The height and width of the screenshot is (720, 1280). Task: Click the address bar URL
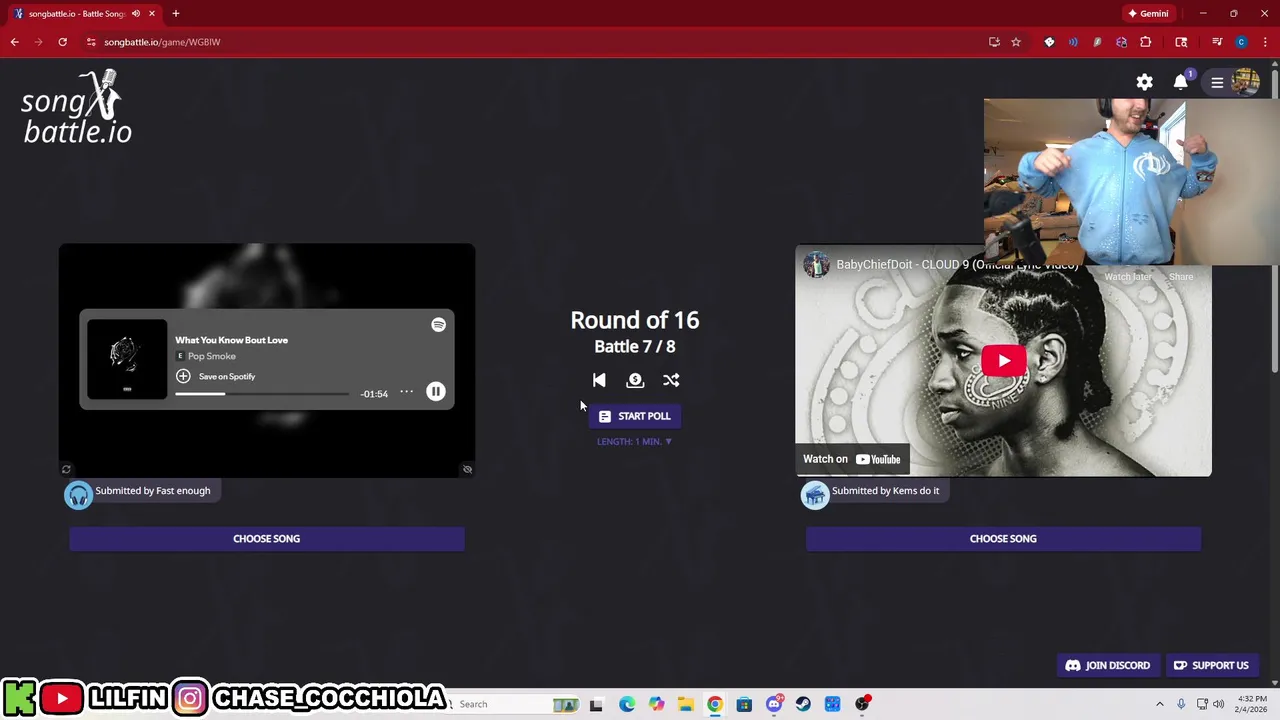click(x=162, y=42)
